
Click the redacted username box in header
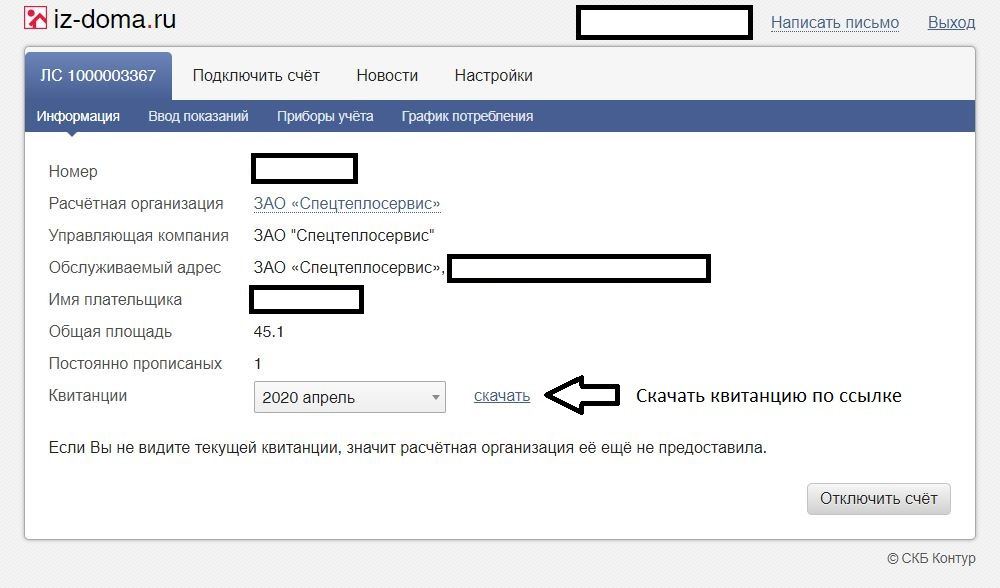664,23
